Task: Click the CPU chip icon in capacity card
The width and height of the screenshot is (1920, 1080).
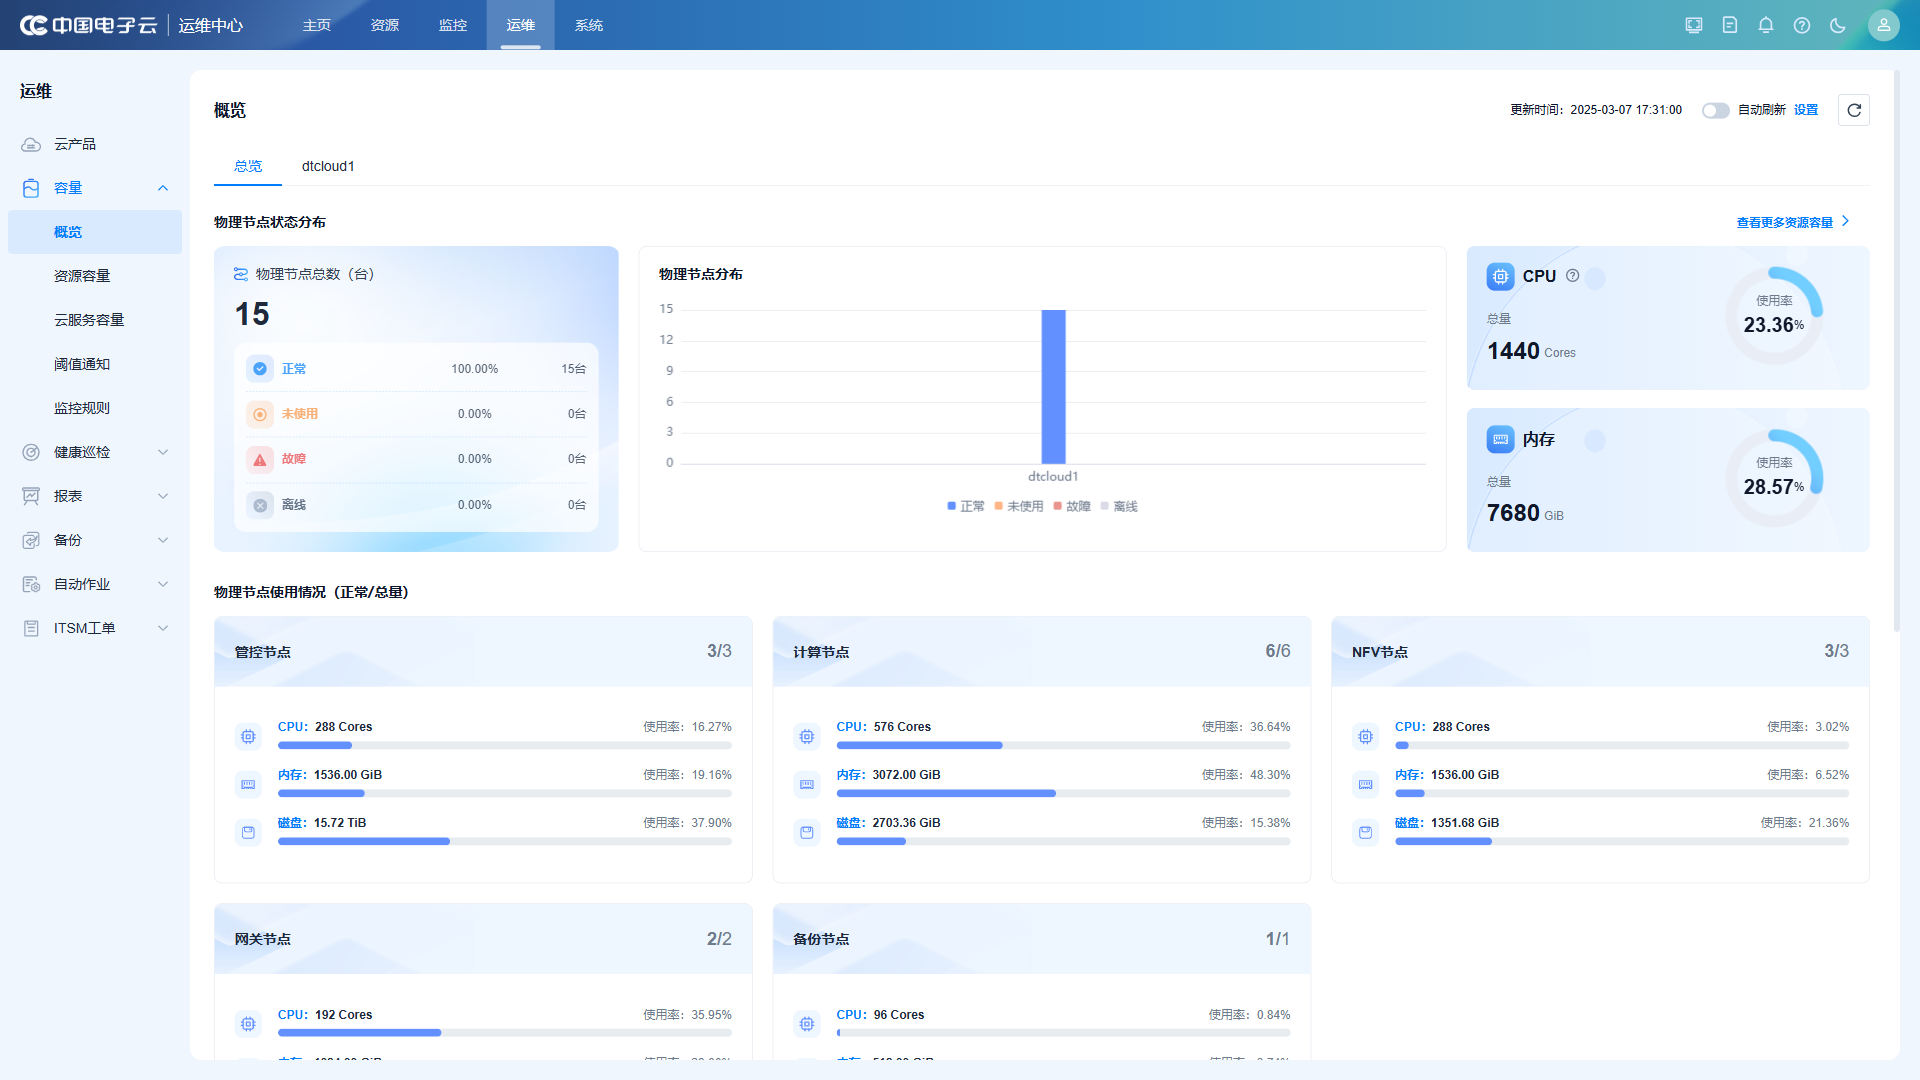Action: [1501, 277]
